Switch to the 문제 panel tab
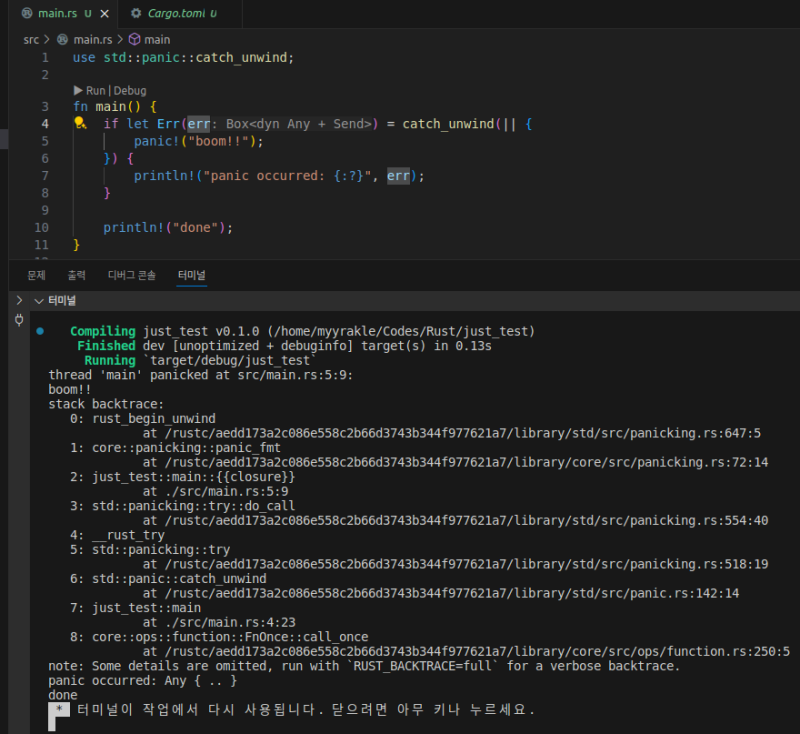Screen dimensions: 800x734 tap(36, 274)
